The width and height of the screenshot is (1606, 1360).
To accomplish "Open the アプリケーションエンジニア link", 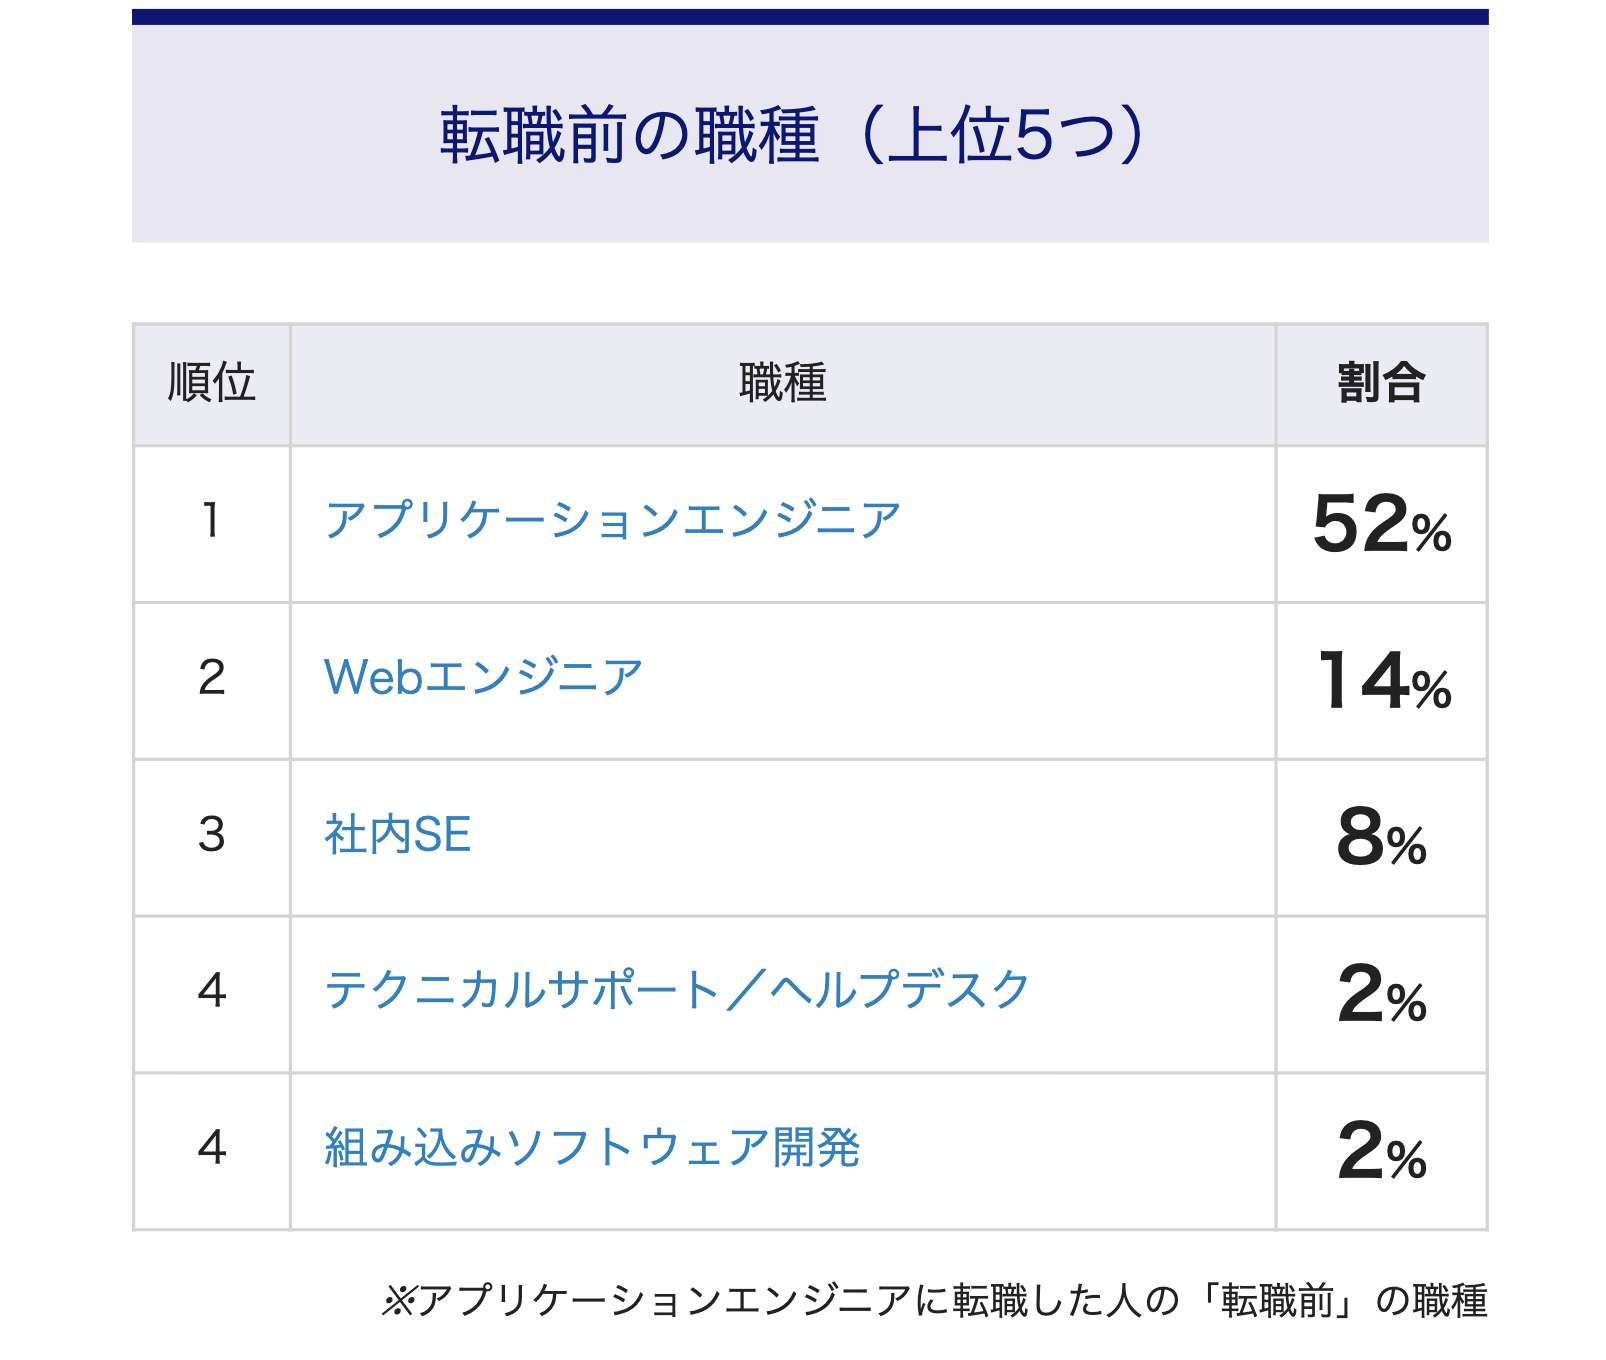I will click(612, 520).
